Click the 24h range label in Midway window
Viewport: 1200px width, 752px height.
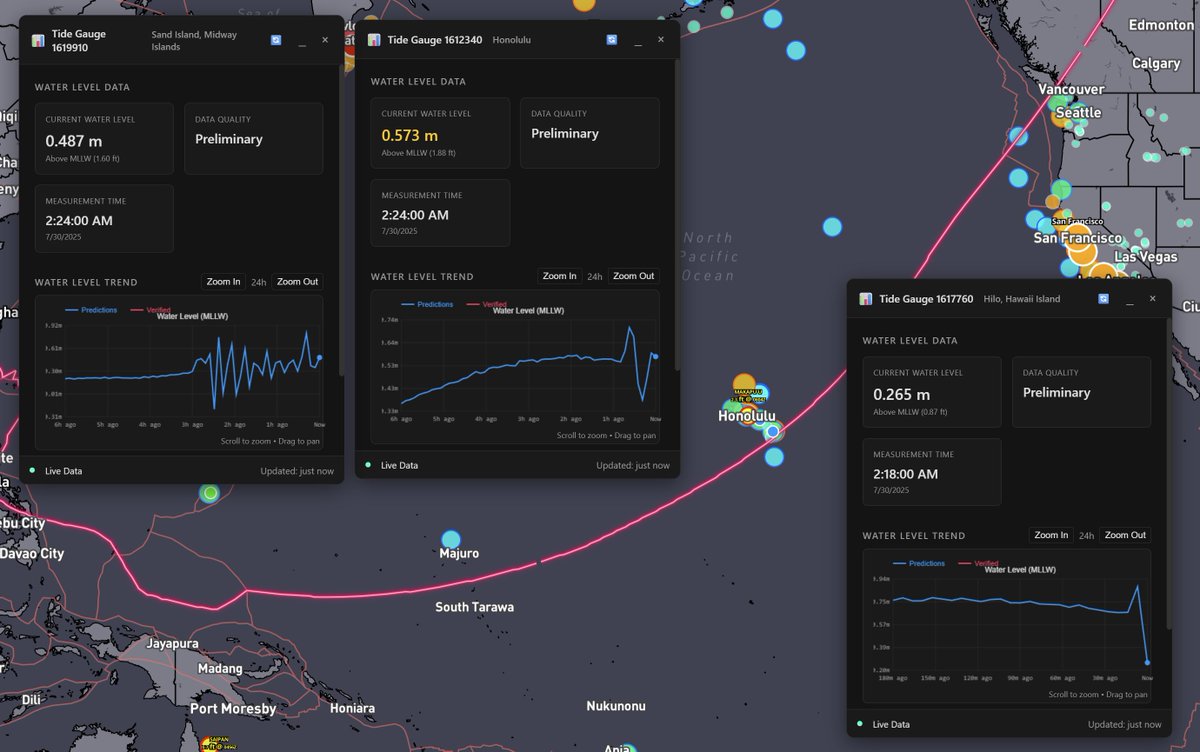[258, 283]
